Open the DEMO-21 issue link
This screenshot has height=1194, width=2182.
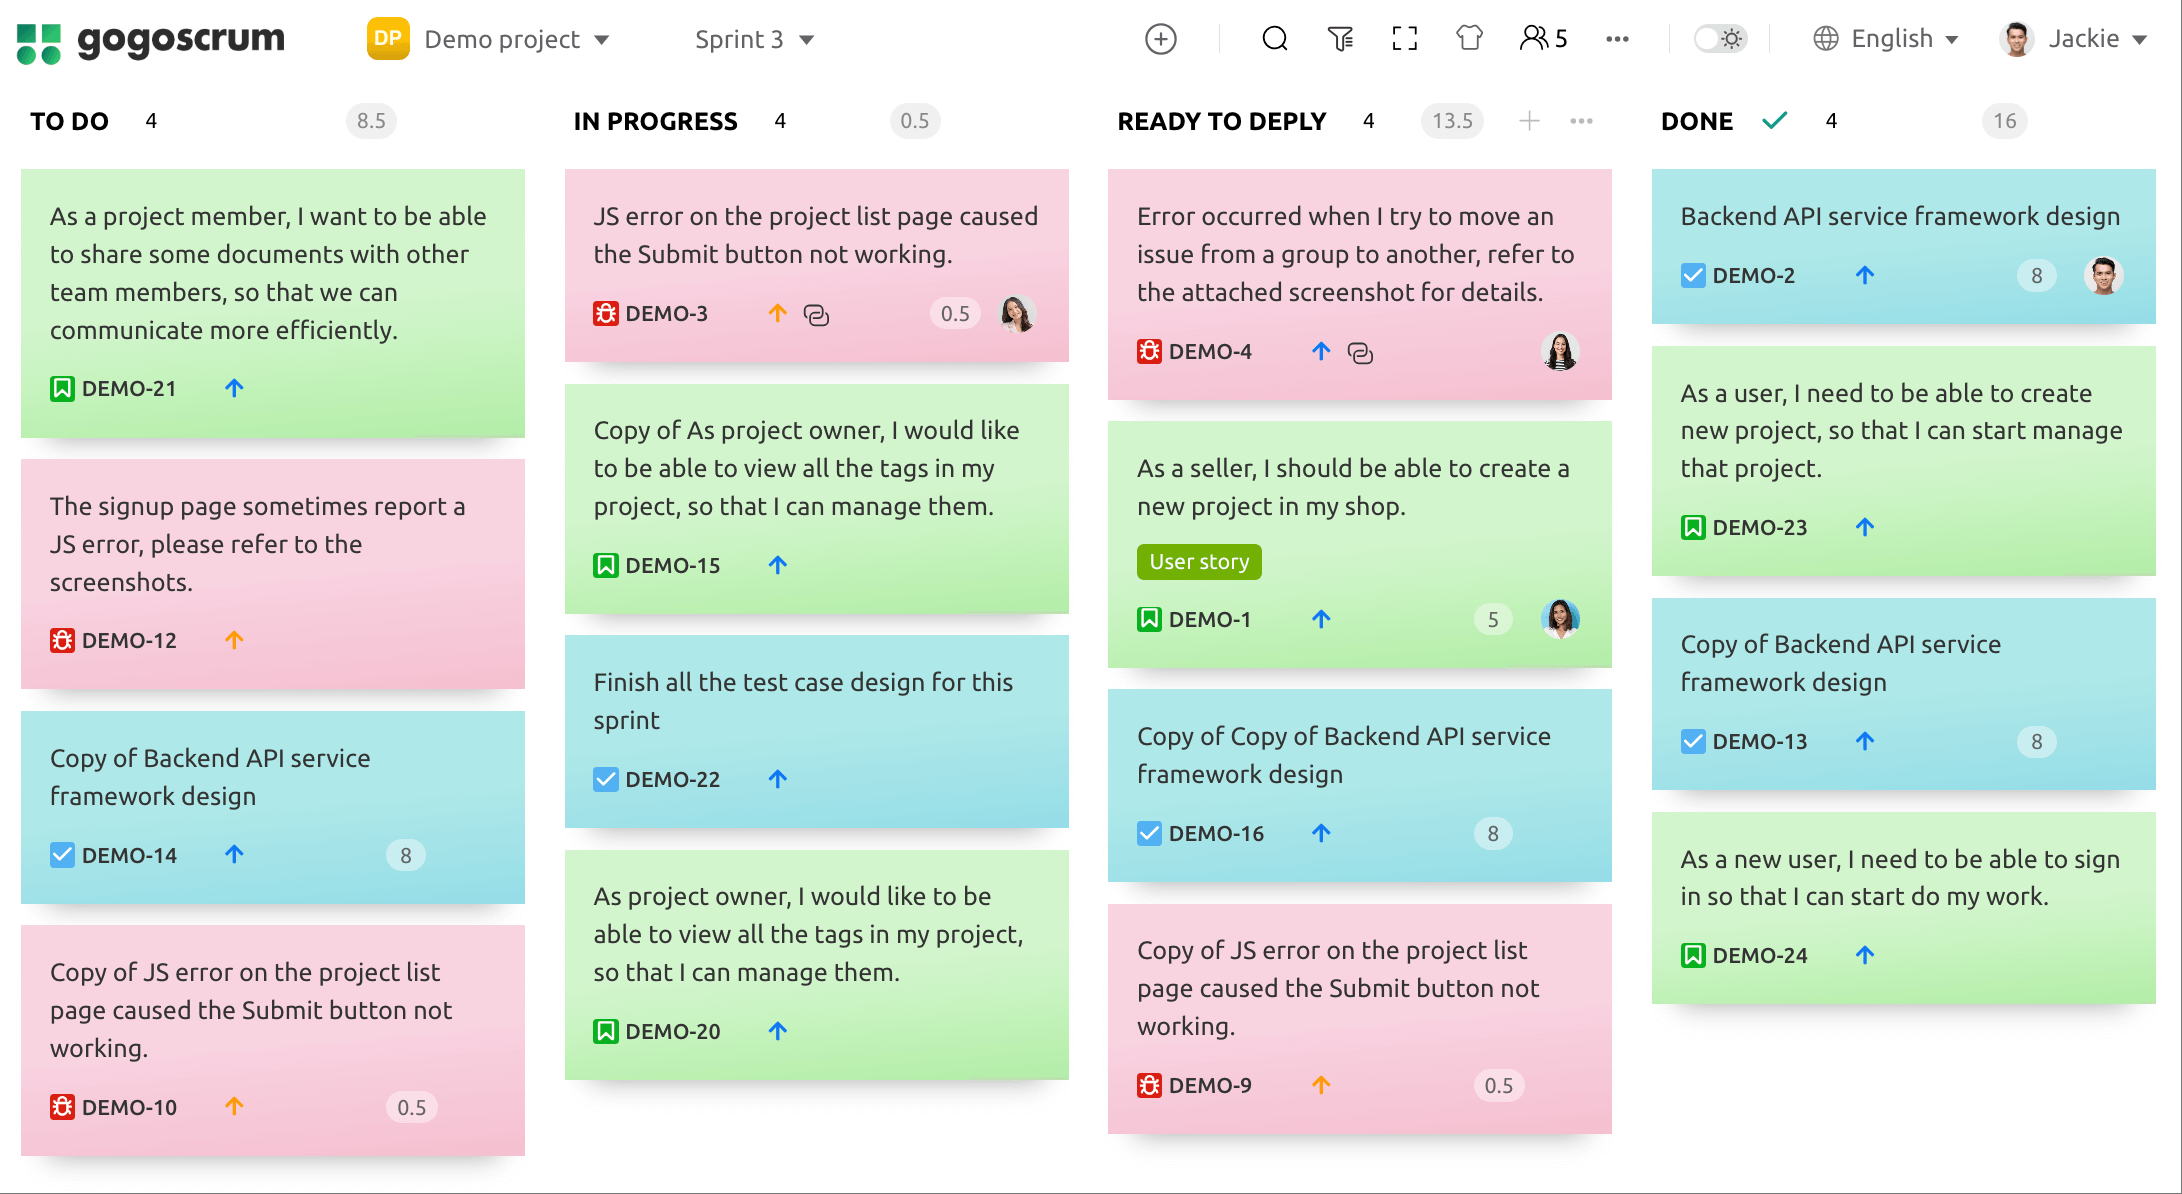128,388
